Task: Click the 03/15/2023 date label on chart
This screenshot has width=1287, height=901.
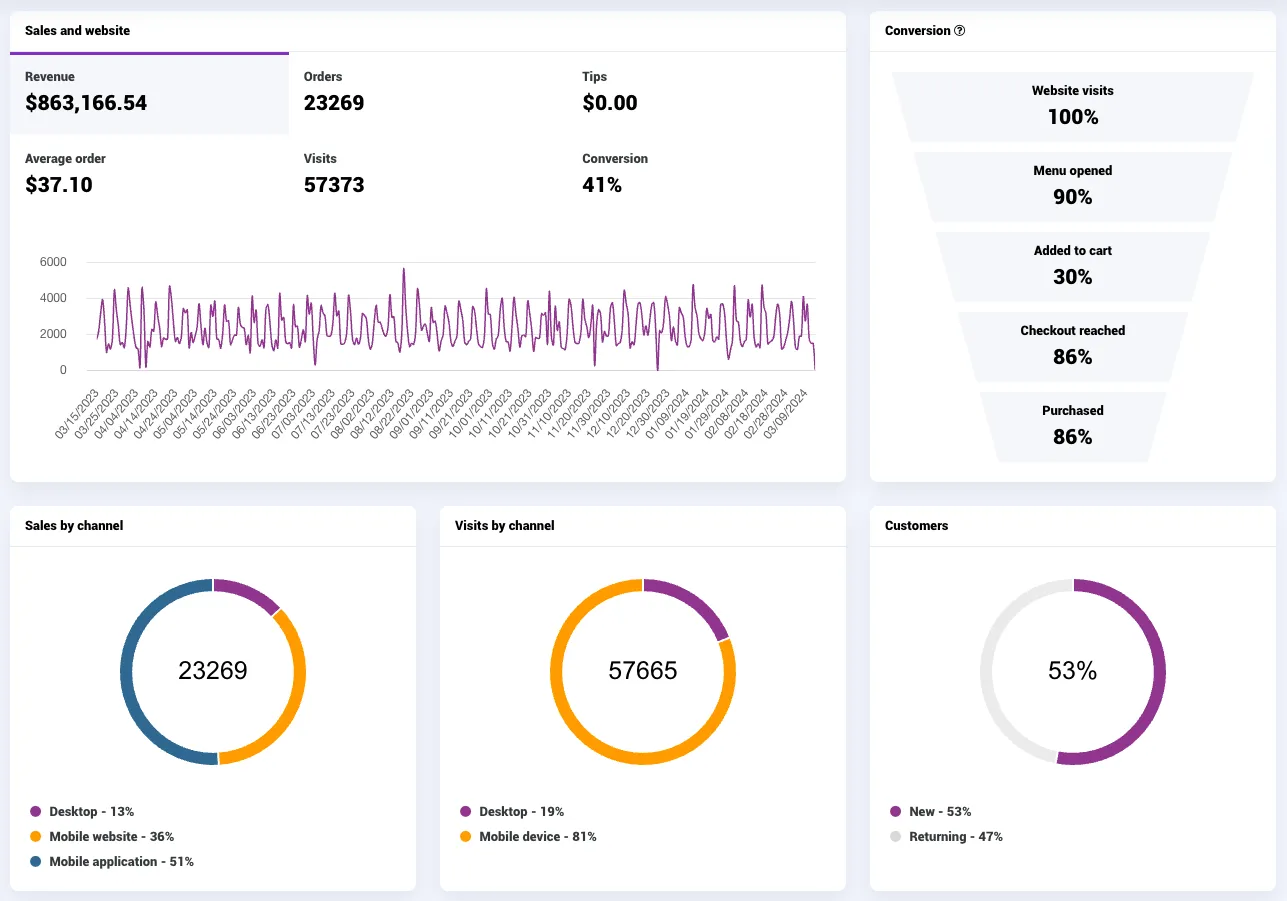Action: 76,414
